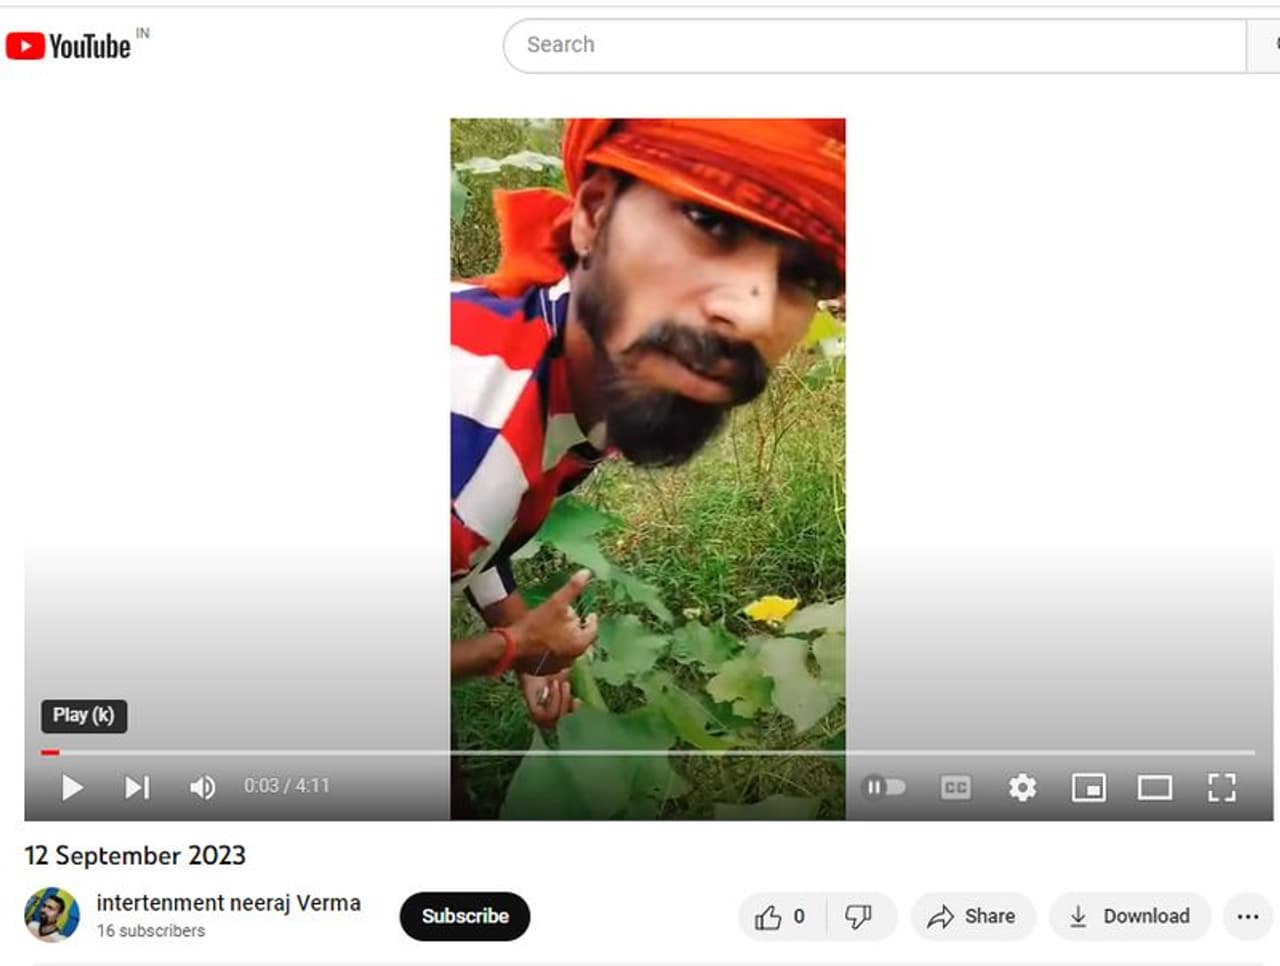
Task: Download the video
Action: [1129, 917]
